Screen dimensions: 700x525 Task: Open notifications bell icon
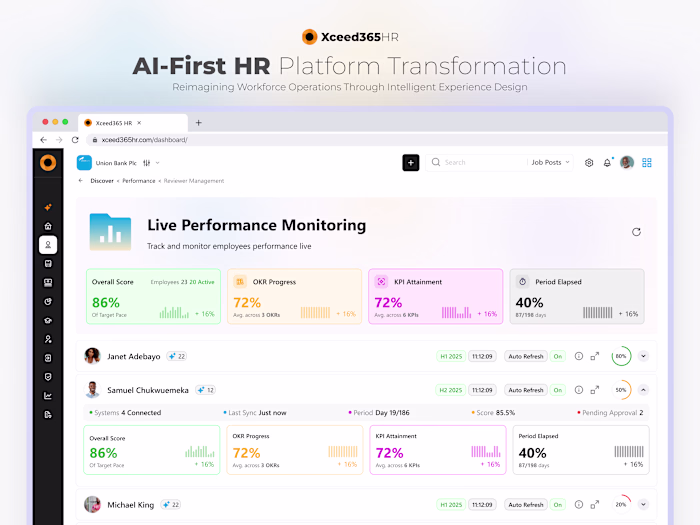(x=607, y=163)
